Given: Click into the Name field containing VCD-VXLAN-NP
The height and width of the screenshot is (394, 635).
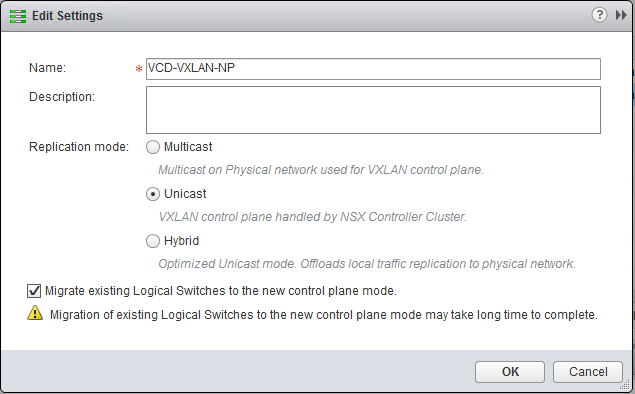Looking at the screenshot, I should click(x=373, y=69).
